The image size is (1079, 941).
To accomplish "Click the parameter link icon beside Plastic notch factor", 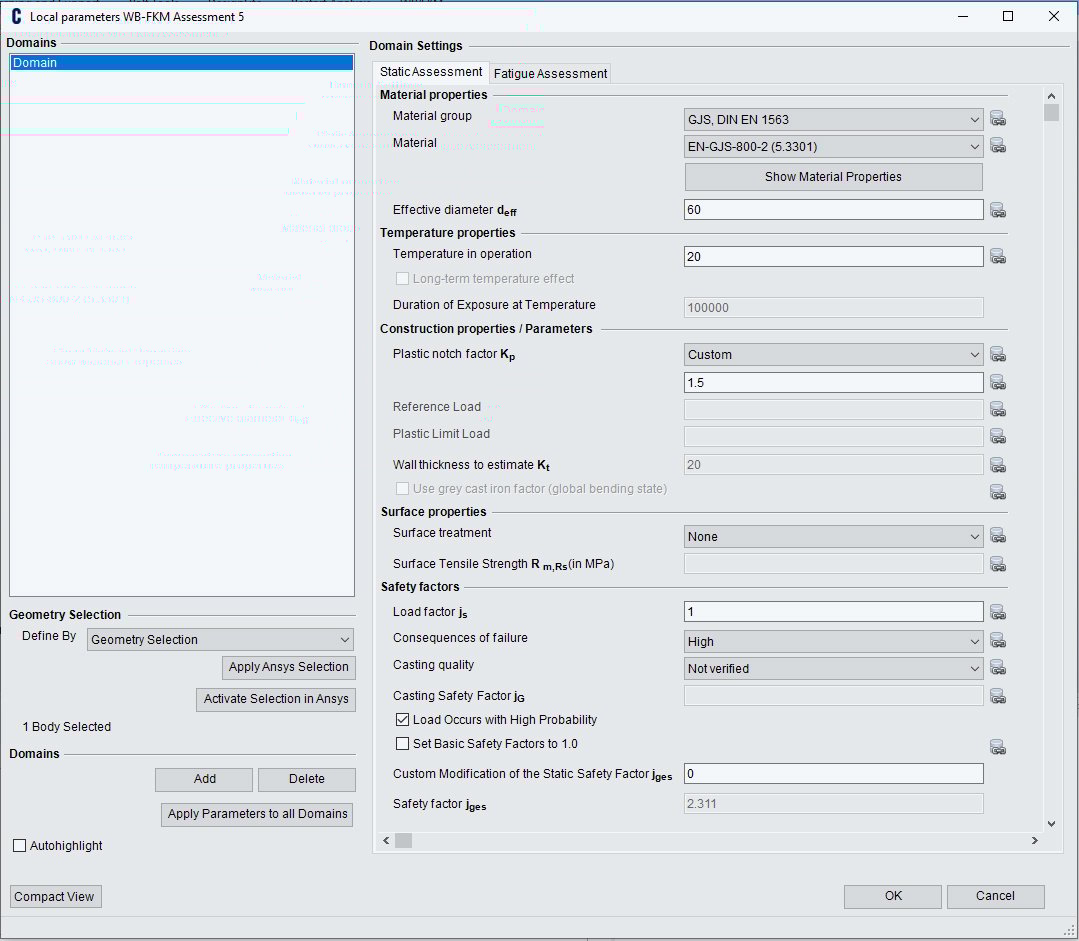I will 997,354.
